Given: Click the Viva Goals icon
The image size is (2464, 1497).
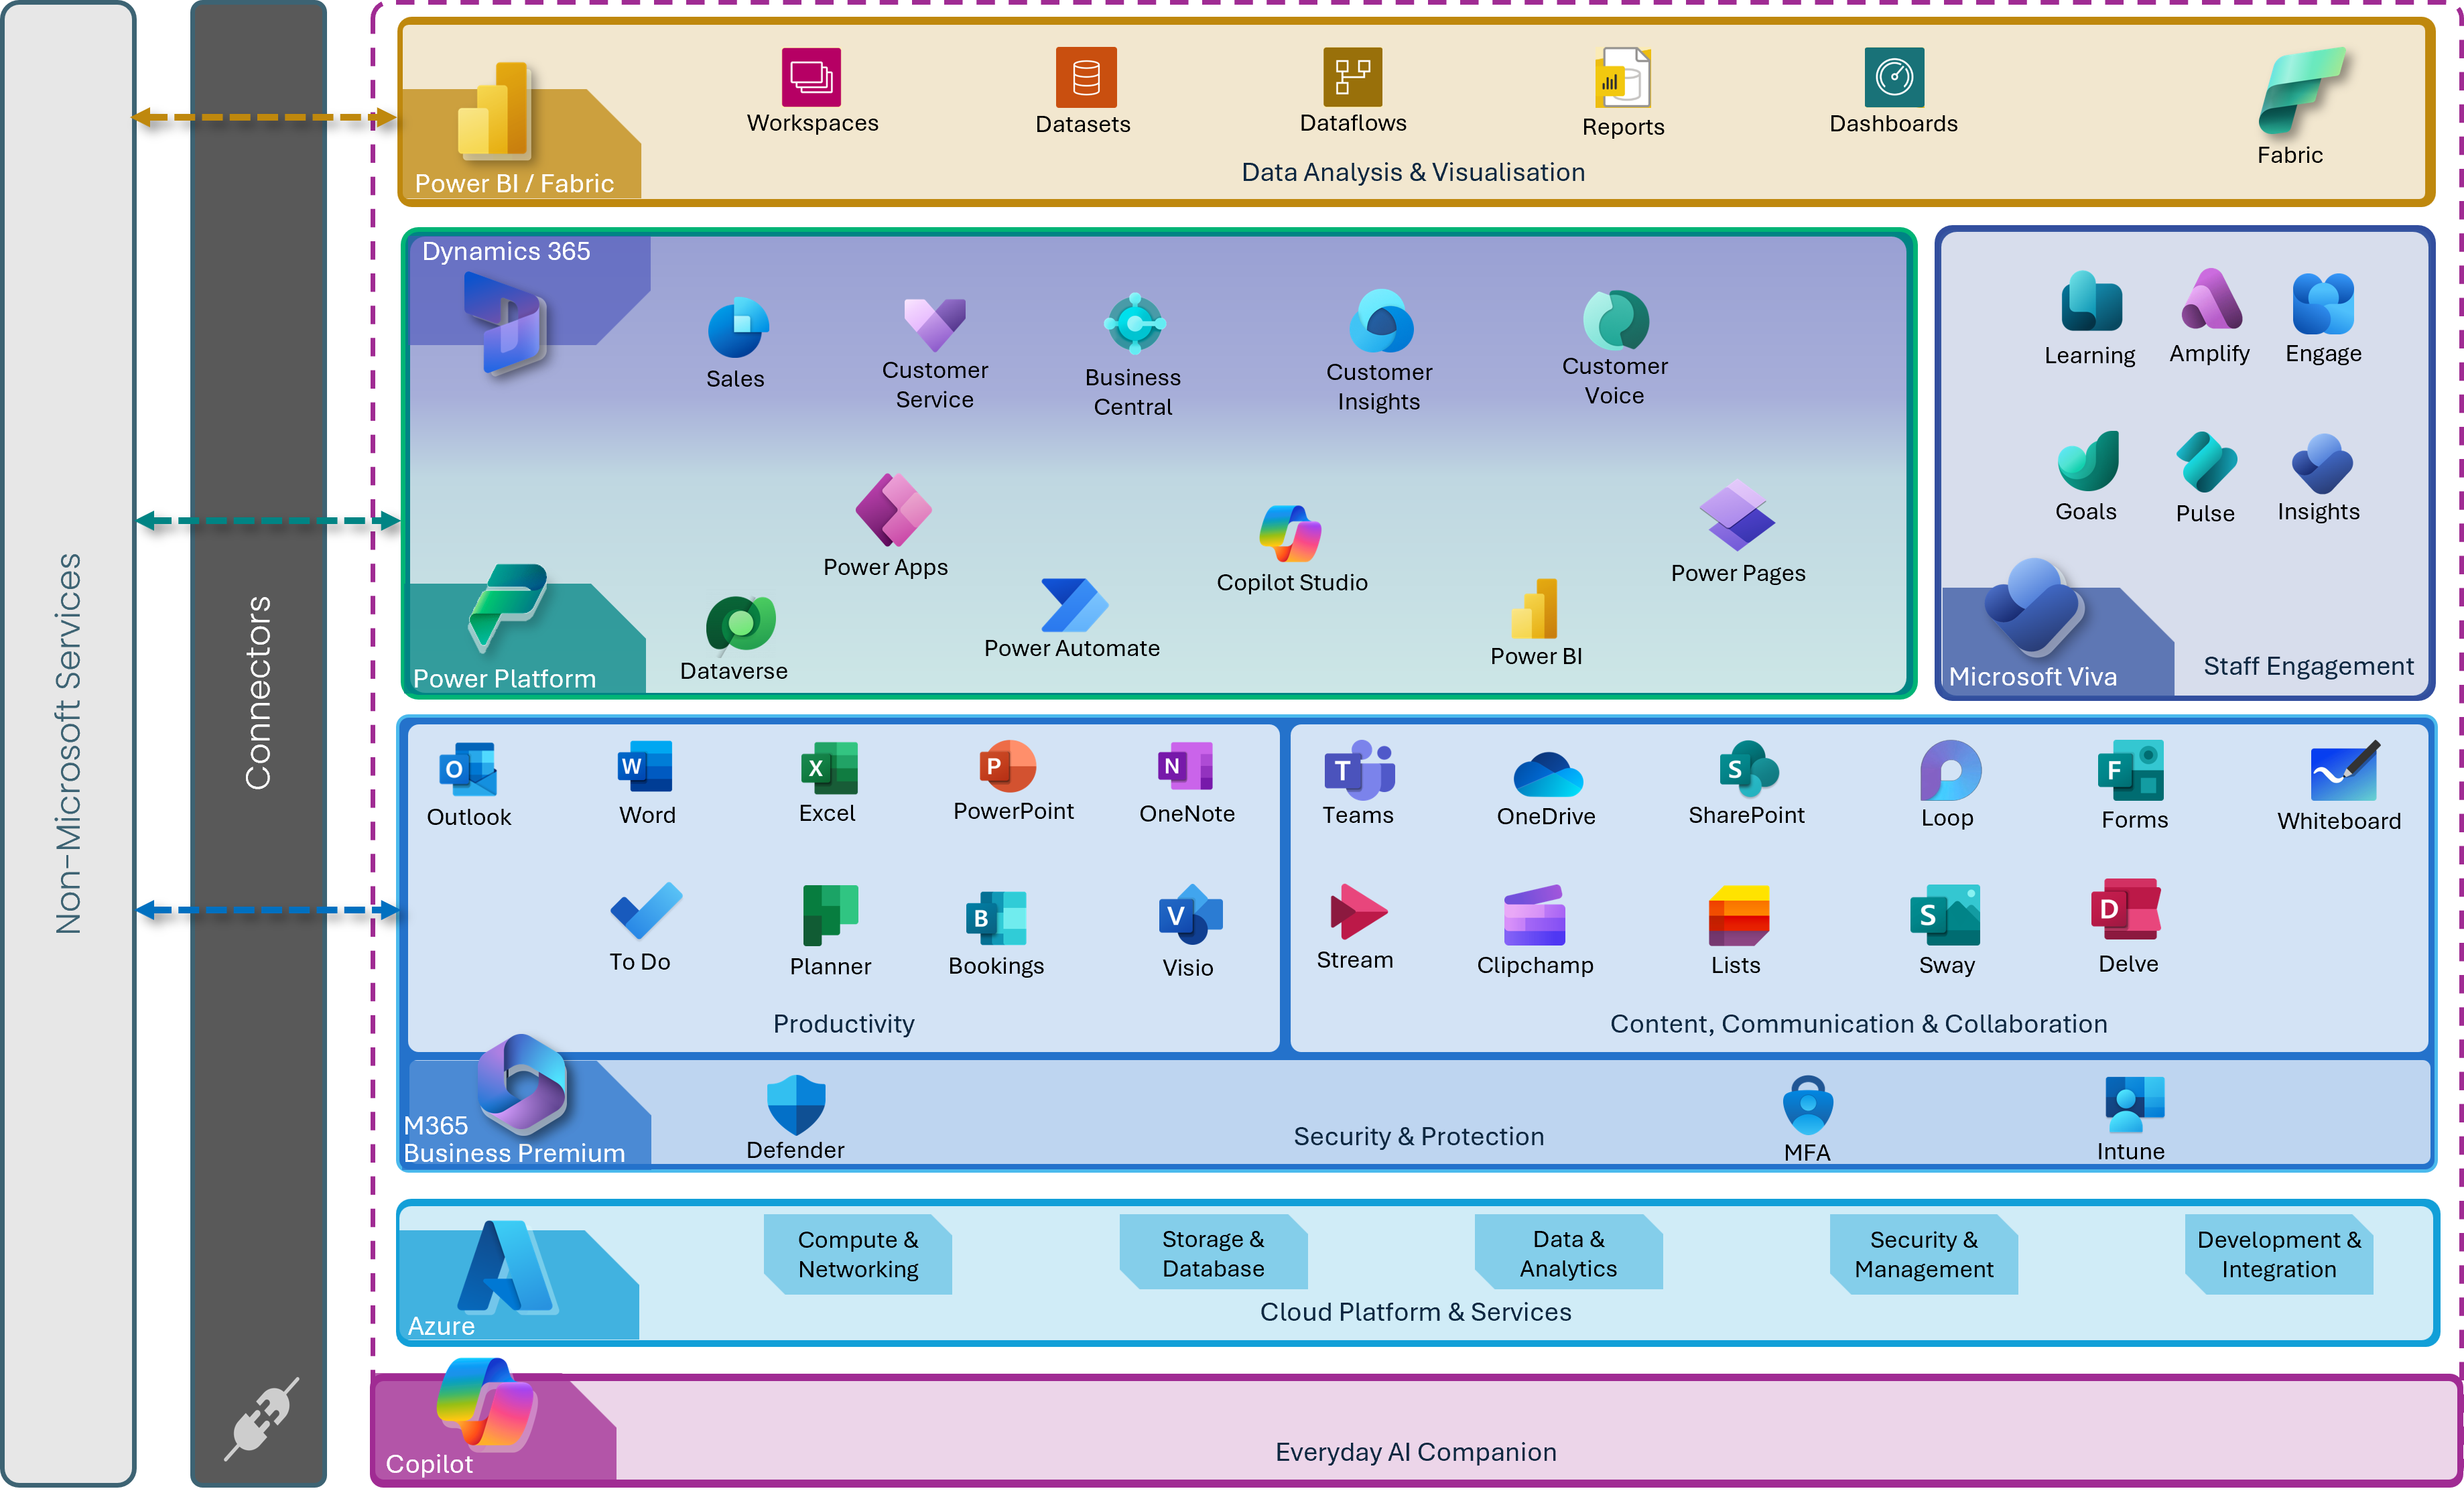Looking at the screenshot, I should pos(2088,460).
